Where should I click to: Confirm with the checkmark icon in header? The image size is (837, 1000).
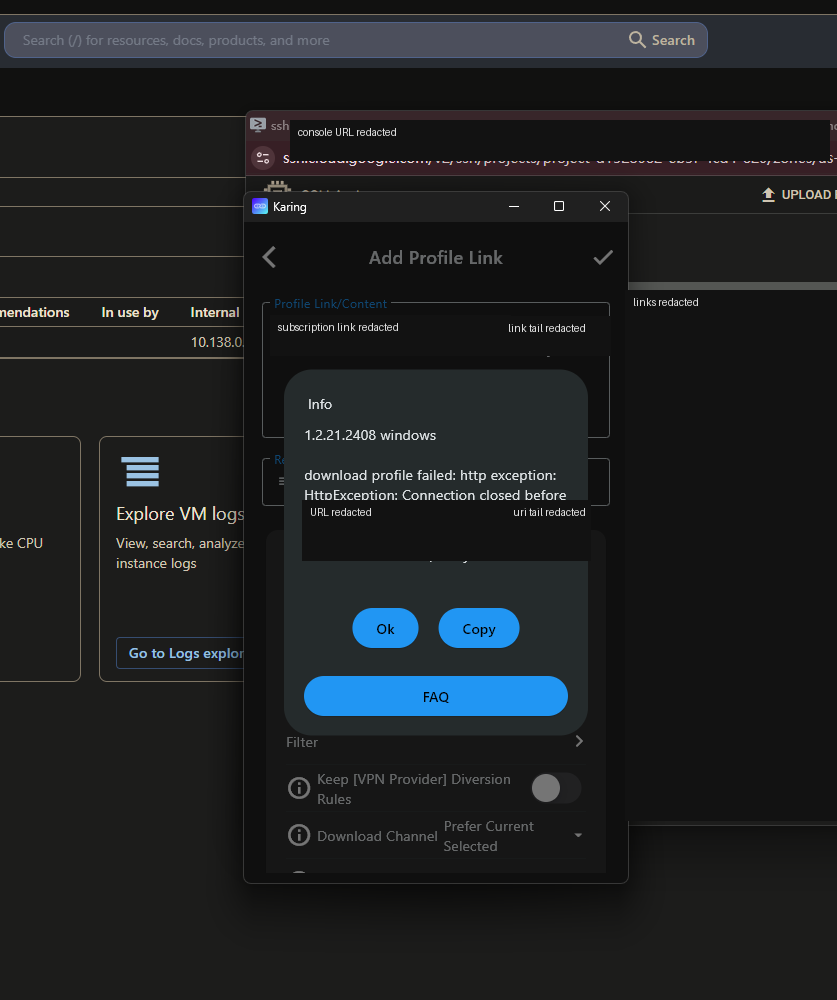tap(603, 258)
